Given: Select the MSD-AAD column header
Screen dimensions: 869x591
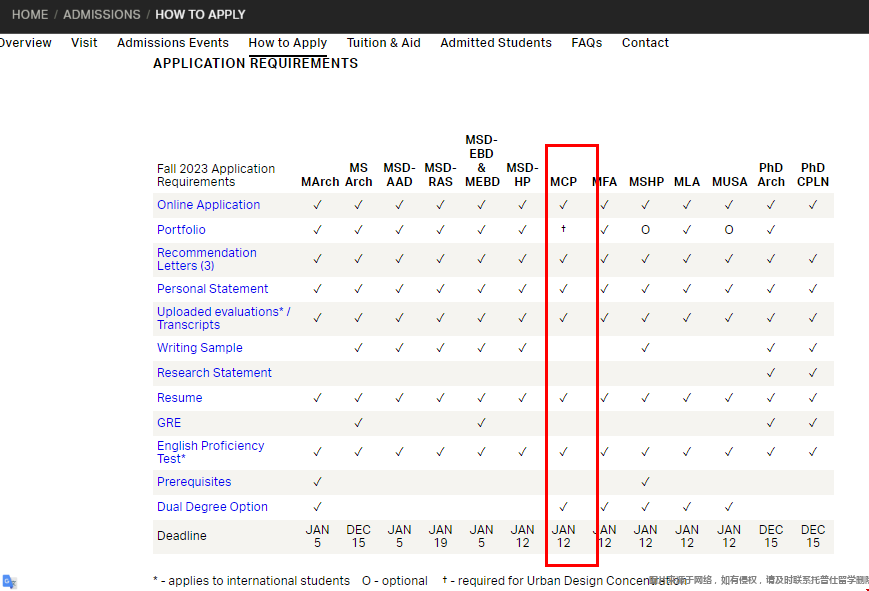Looking at the screenshot, I should (400, 175).
